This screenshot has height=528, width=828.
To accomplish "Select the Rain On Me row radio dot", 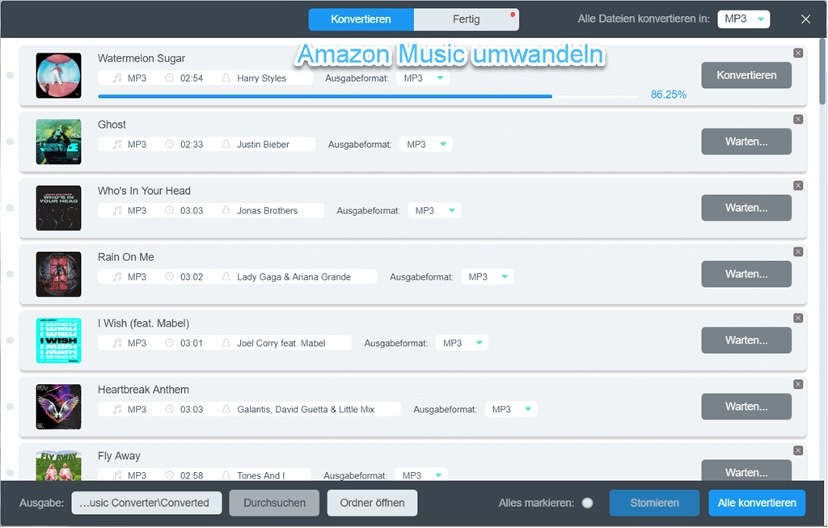I will click(10, 274).
